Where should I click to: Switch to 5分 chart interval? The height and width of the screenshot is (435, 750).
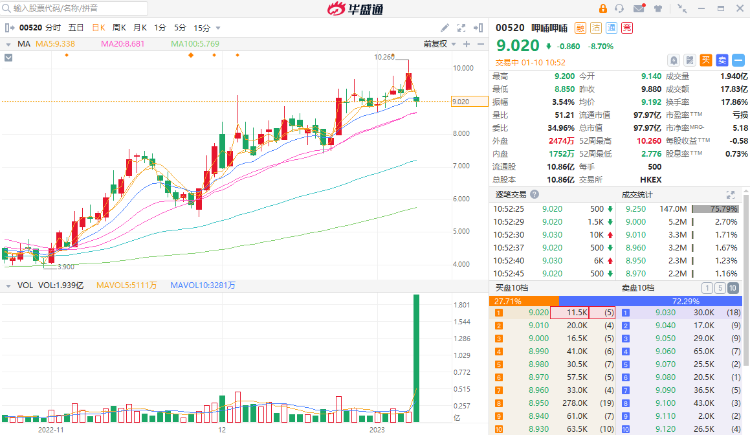[180, 28]
